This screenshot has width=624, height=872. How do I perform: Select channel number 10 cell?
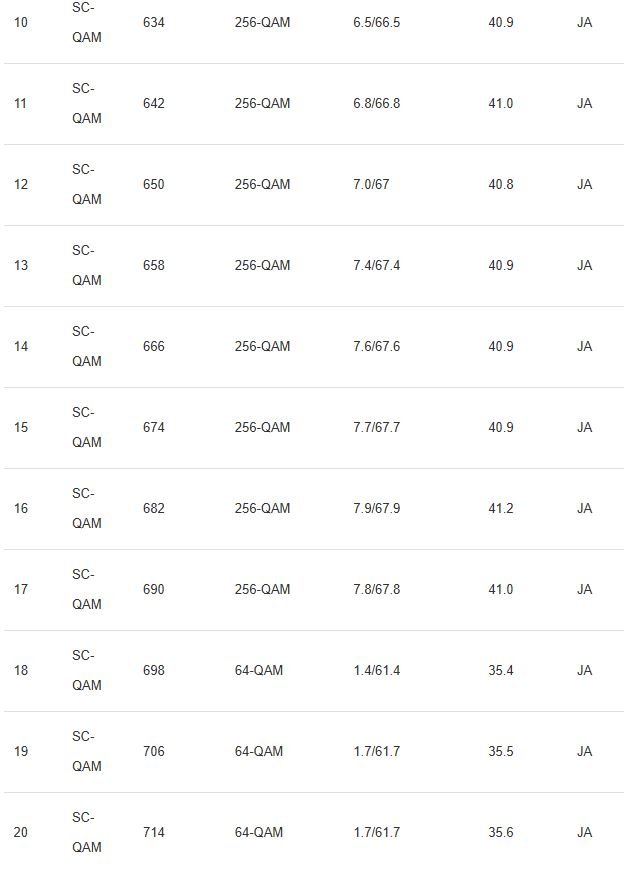pyautogui.click(x=21, y=23)
